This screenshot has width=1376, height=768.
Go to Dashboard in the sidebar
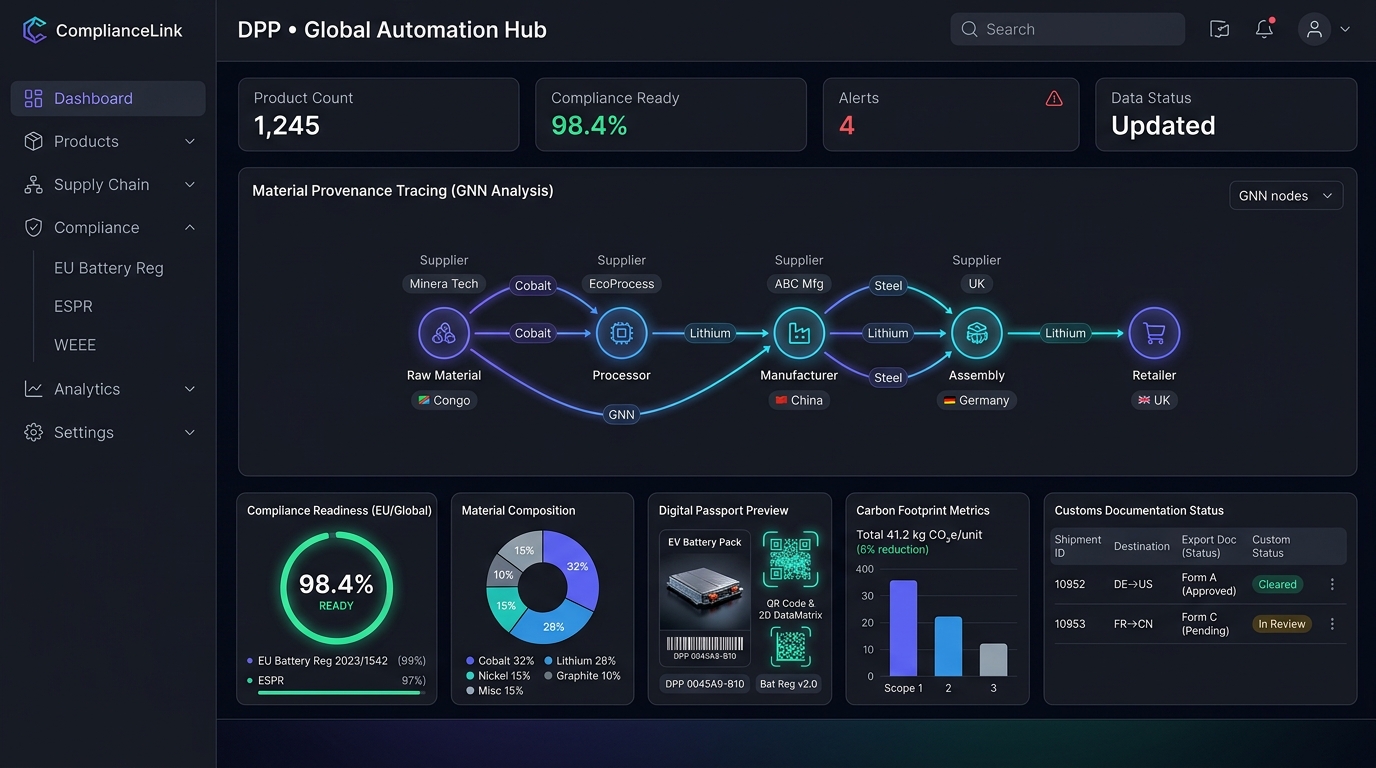click(x=108, y=98)
